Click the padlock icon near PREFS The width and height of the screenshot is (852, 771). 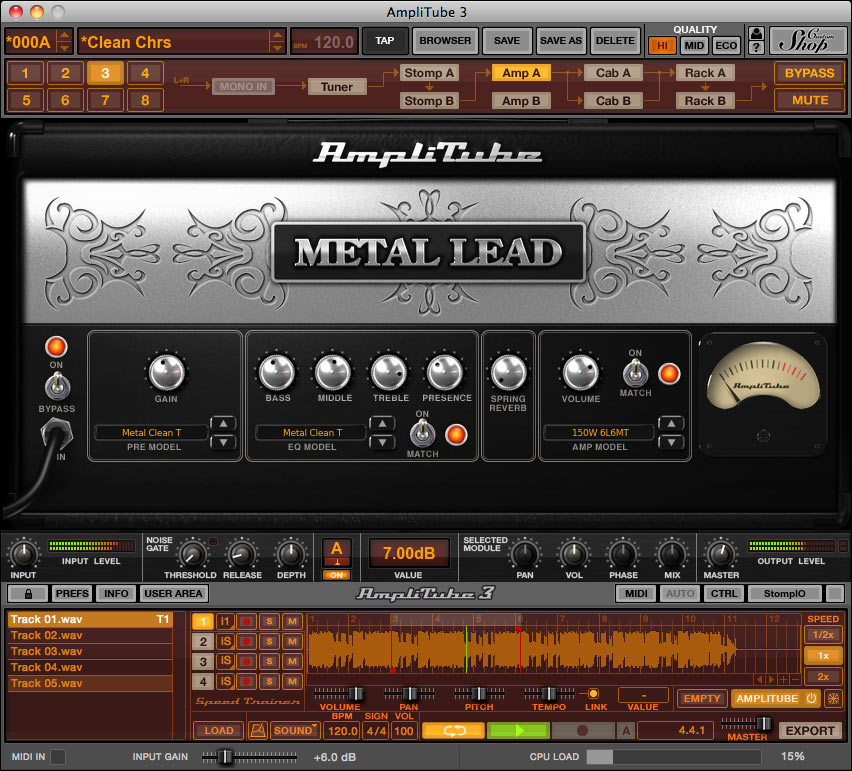(x=27, y=593)
